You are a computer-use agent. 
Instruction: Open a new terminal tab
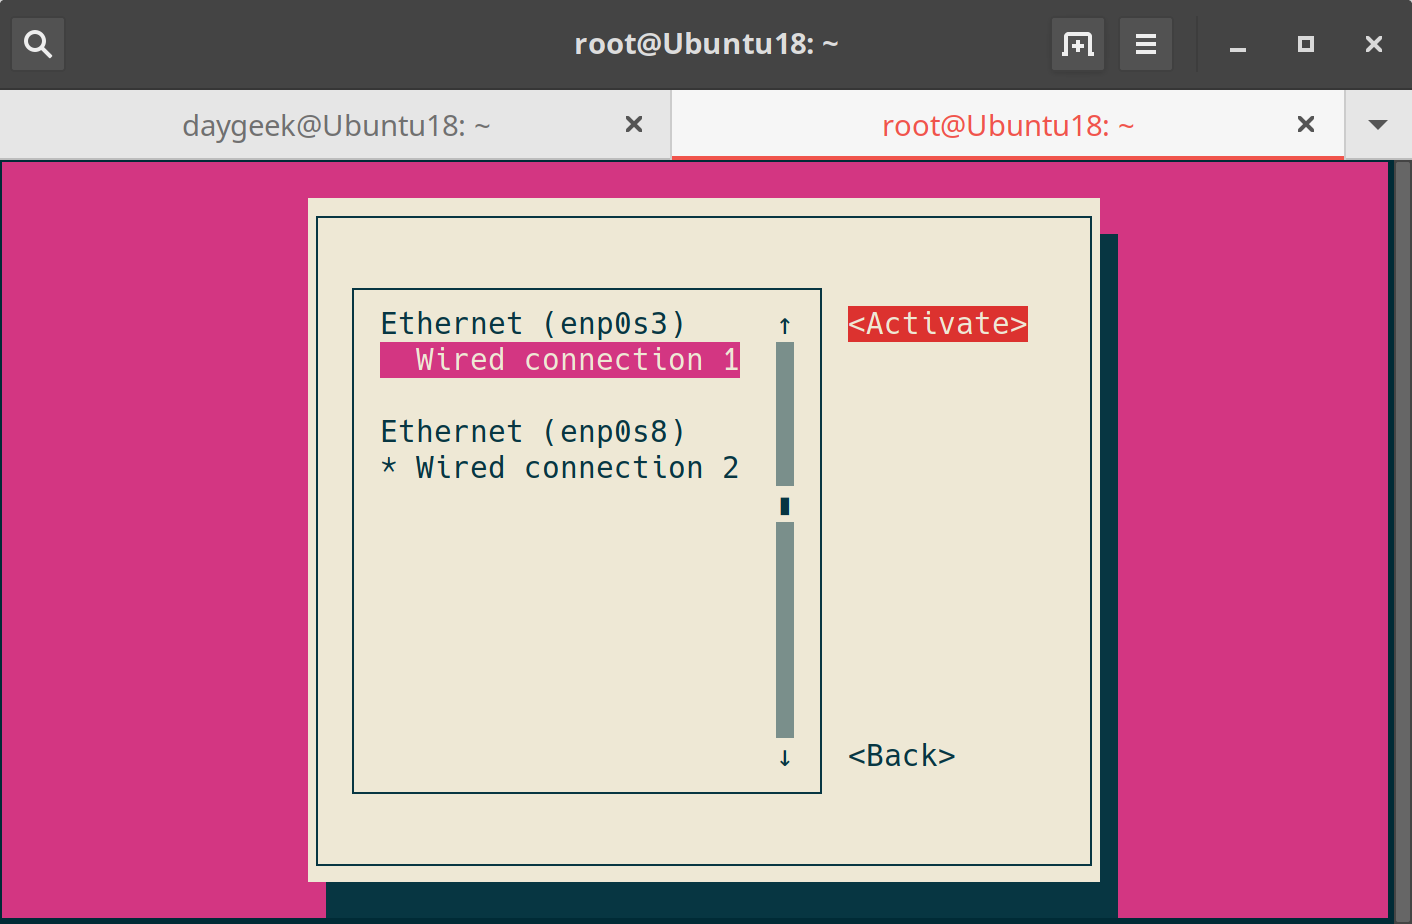(1077, 44)
